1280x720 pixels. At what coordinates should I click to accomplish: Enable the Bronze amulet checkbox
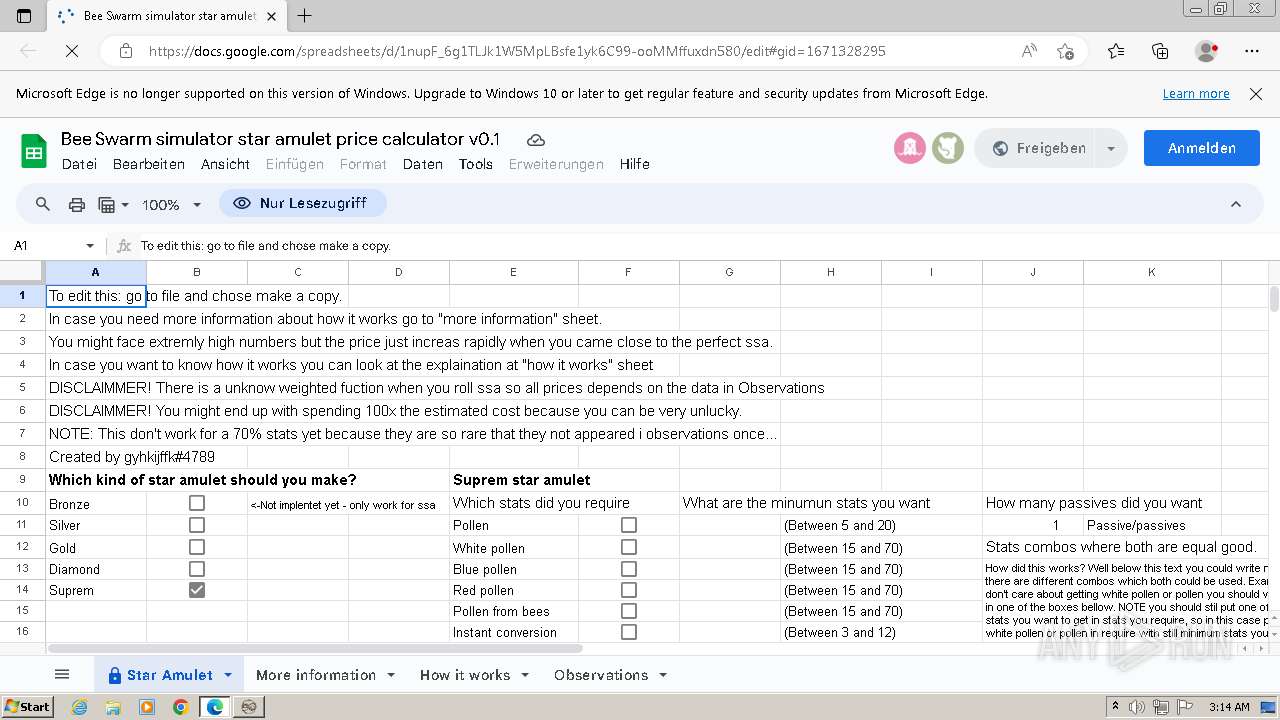point(197,504)
